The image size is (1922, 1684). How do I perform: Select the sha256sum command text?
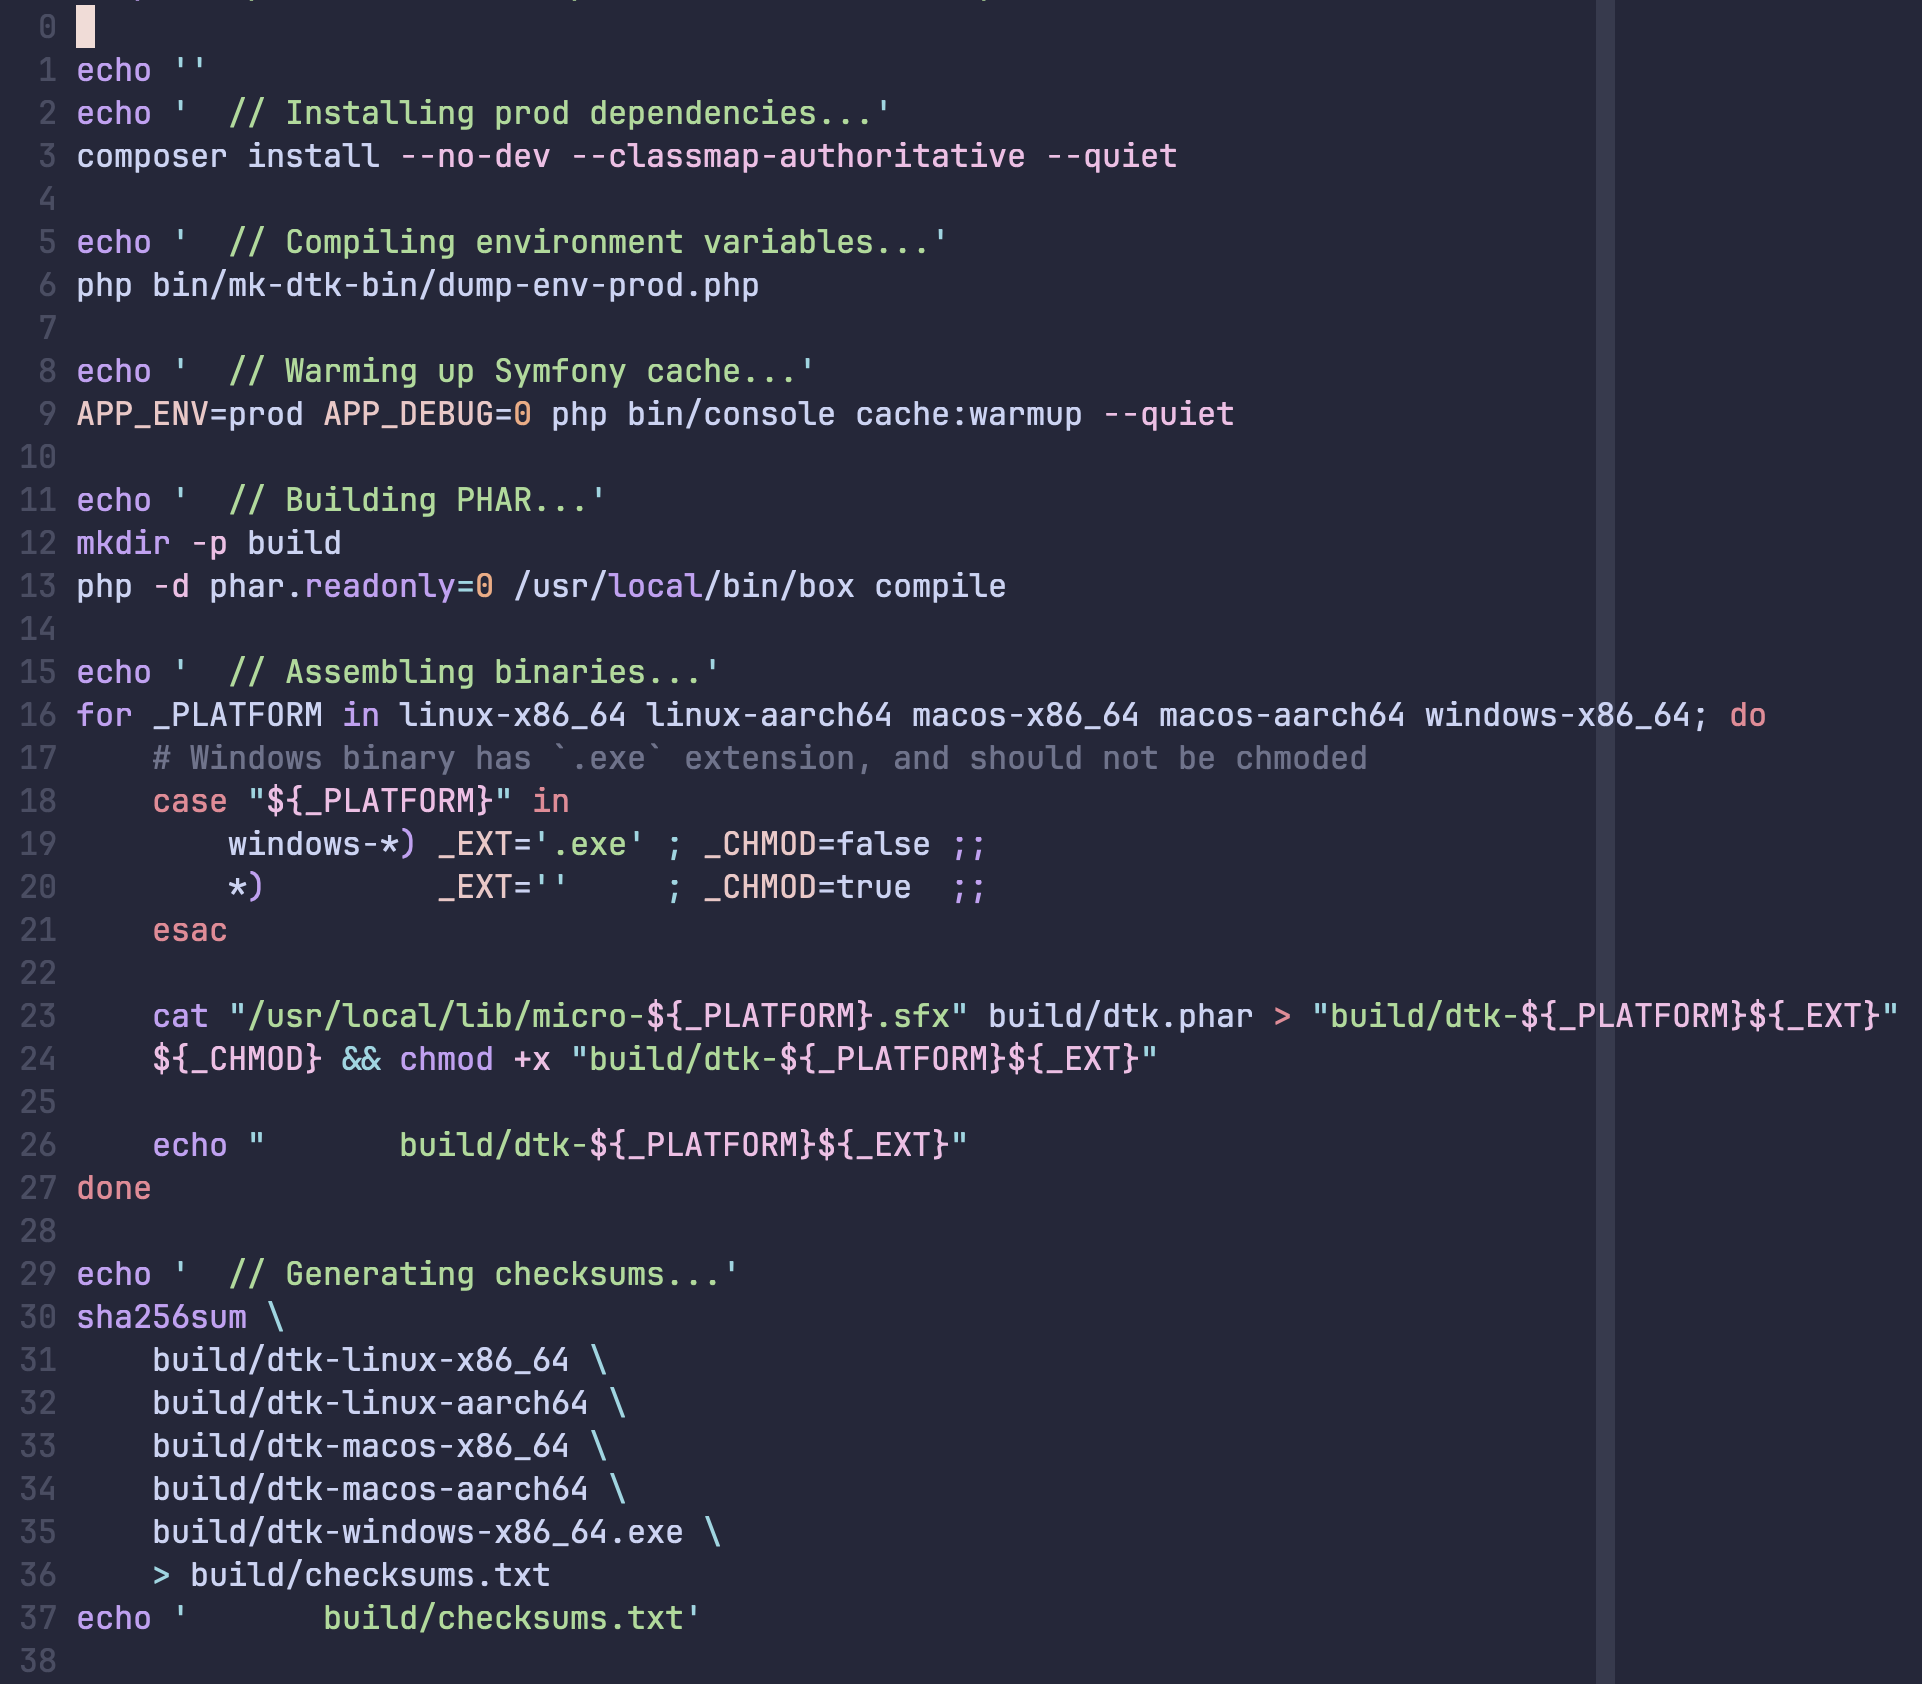click(x=162, y=1317)
